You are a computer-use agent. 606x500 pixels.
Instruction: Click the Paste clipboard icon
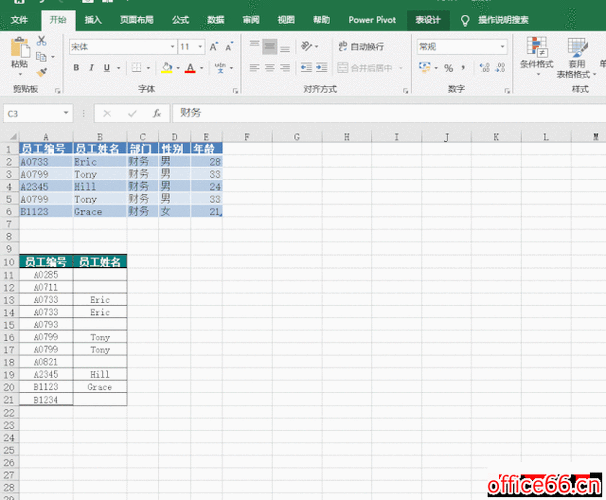coord(19,48)
